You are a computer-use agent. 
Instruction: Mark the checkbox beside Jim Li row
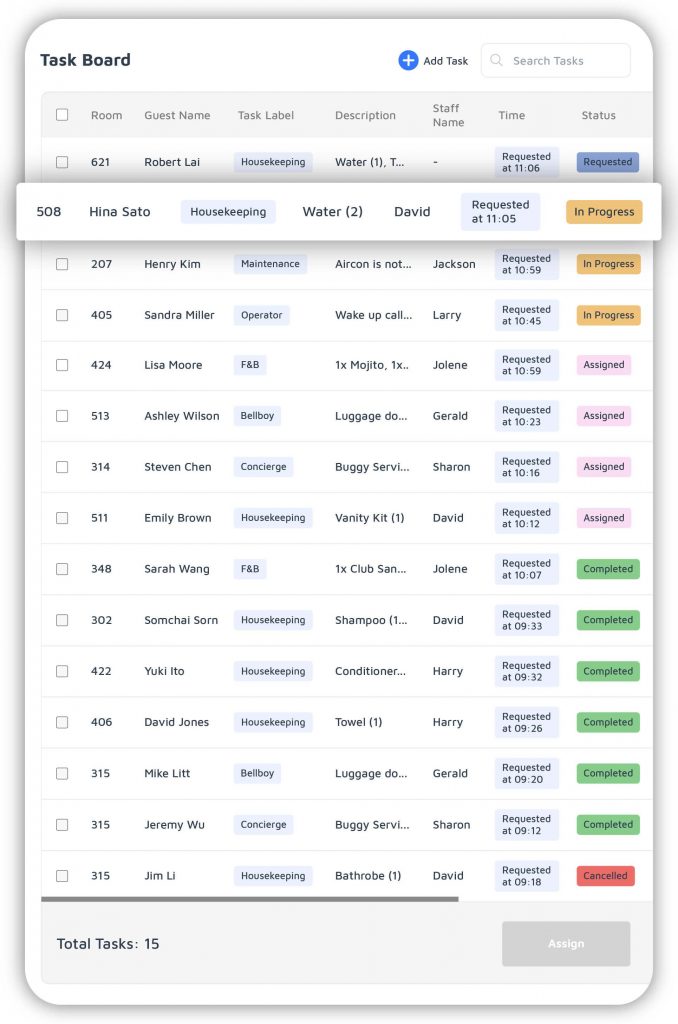[x=62, y=876]
